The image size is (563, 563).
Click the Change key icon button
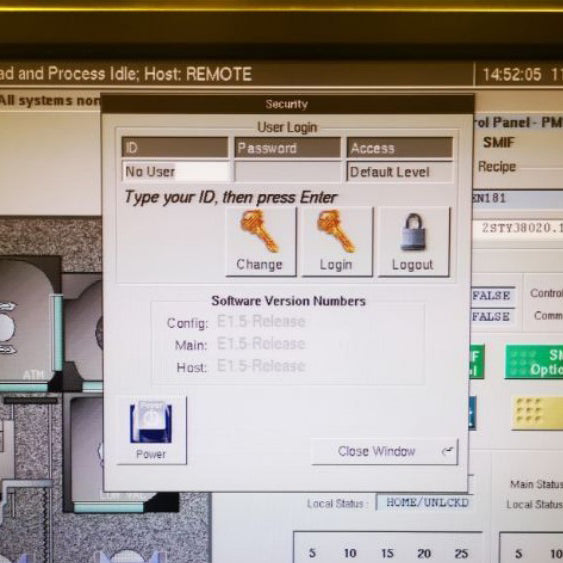coord(261,242)
